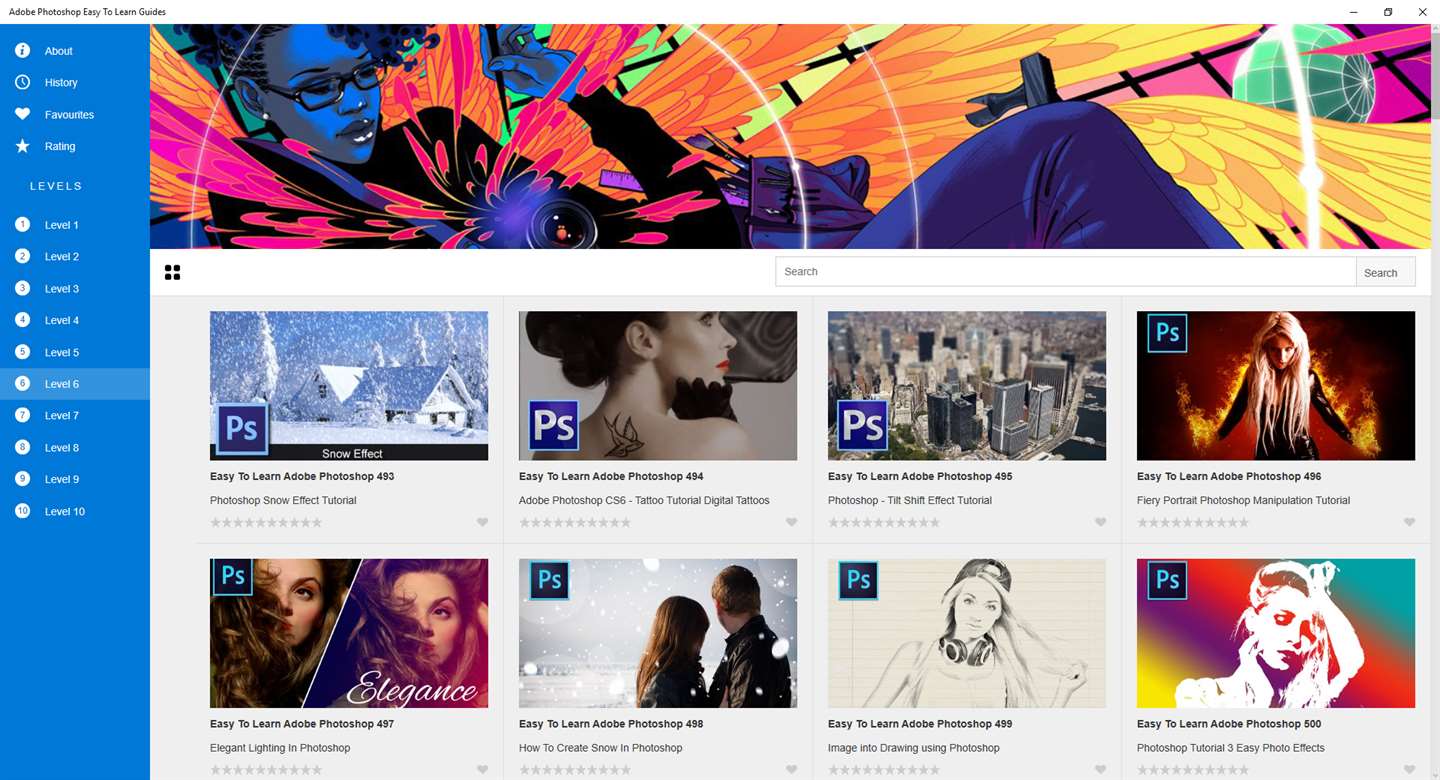Select the Level 7 numbered circle icon
1440x780 pixels.
[22, 415]
